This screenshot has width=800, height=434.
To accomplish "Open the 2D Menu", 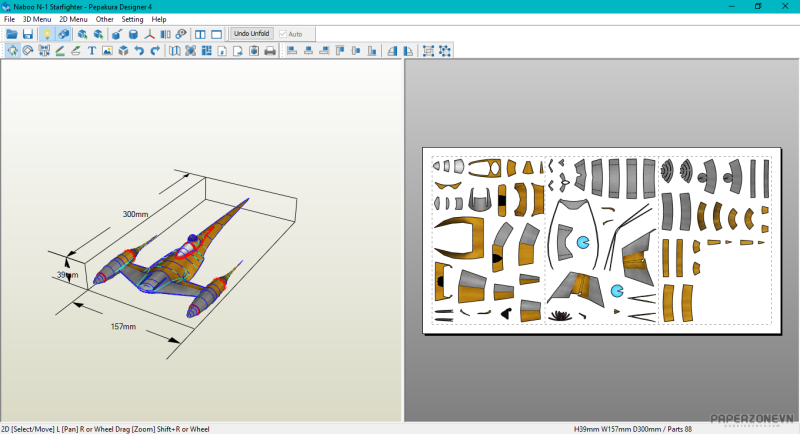I will click(x=73, y=19).
